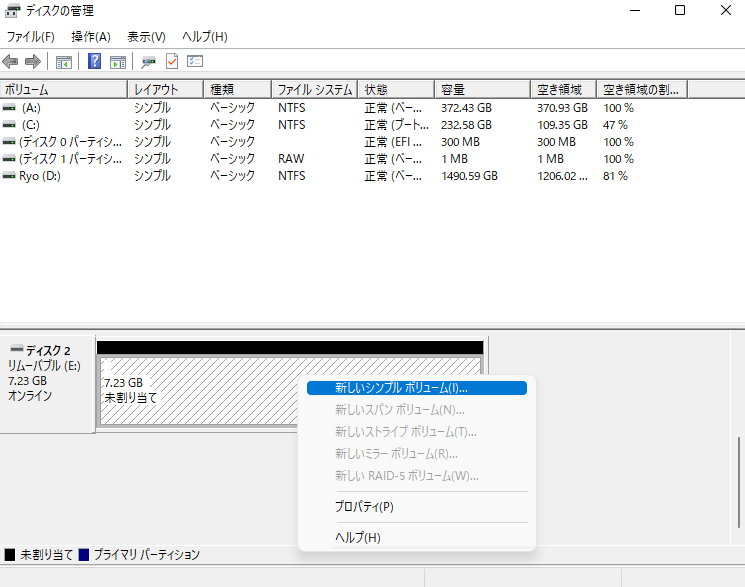Click the back arrow toolbar icon
The height and width of the screenshot is (587, 745).
pos(11,62)
